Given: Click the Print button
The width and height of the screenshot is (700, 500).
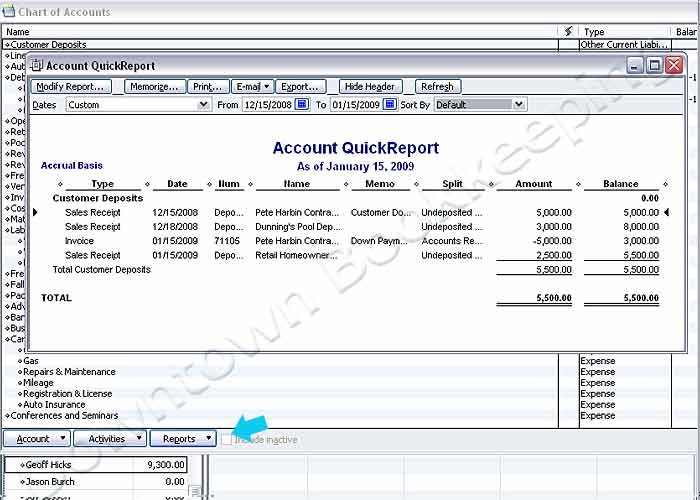Looking at the screenshot, I should 208,87.
